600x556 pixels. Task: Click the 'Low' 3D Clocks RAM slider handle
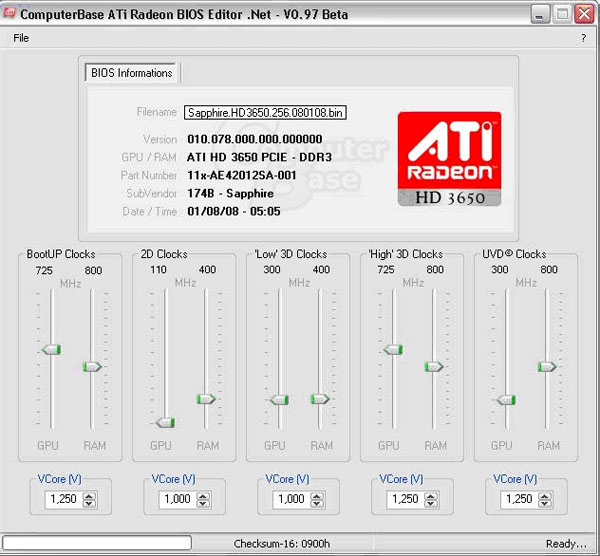click(320, 399)
